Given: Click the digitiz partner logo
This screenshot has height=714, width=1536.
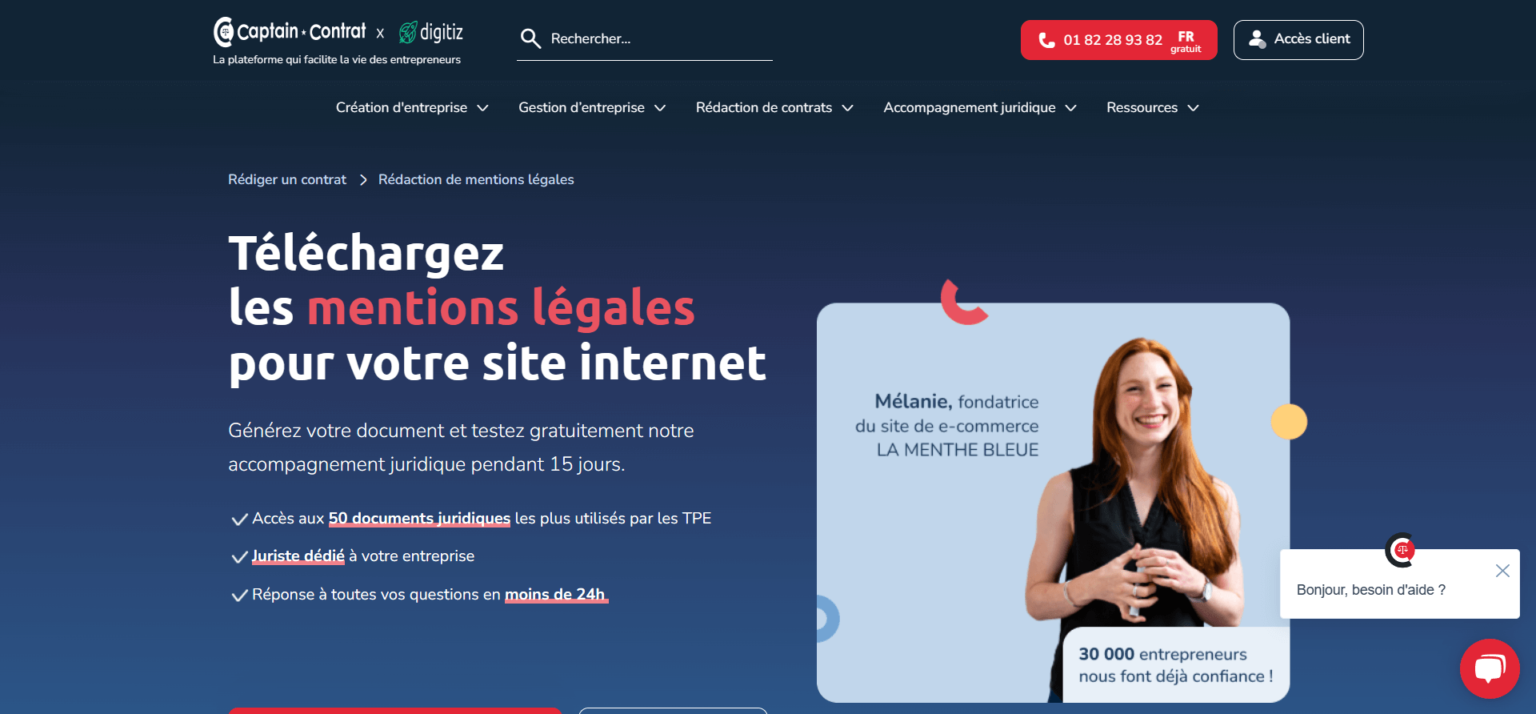Looking at the screenshot, I should pos(430,32).
